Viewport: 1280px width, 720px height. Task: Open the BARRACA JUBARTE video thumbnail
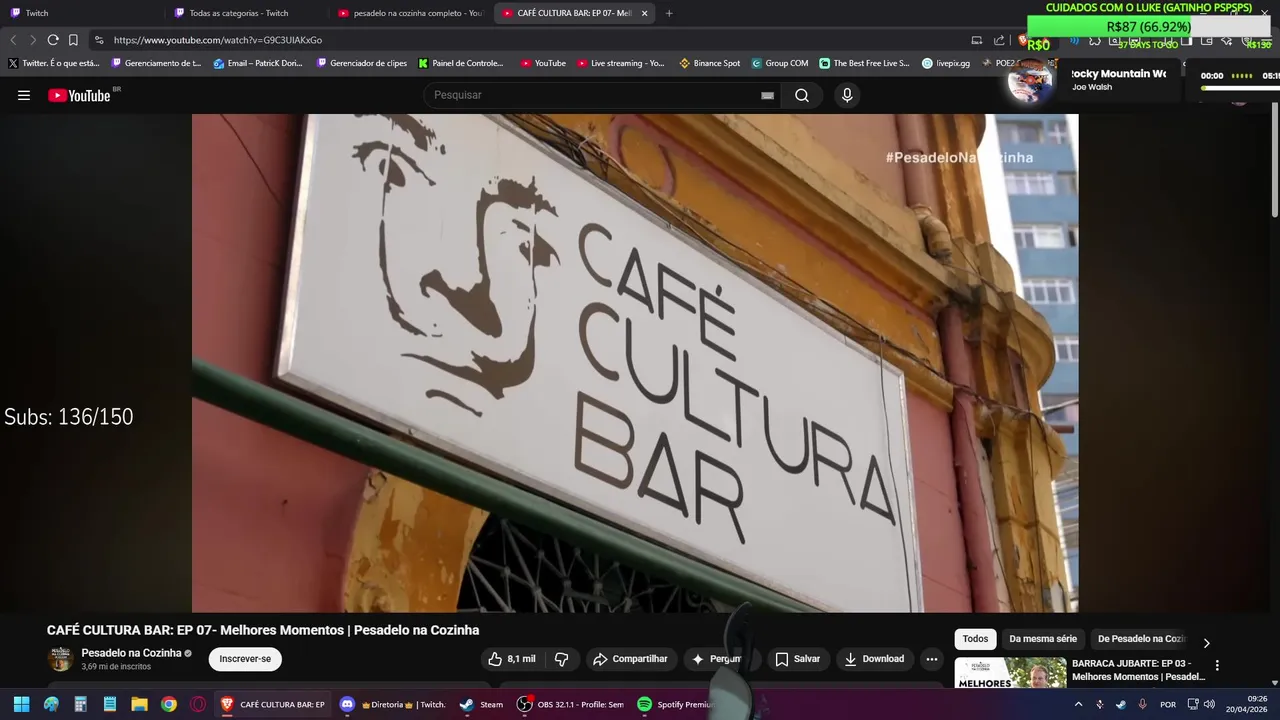pos(1011,672)
